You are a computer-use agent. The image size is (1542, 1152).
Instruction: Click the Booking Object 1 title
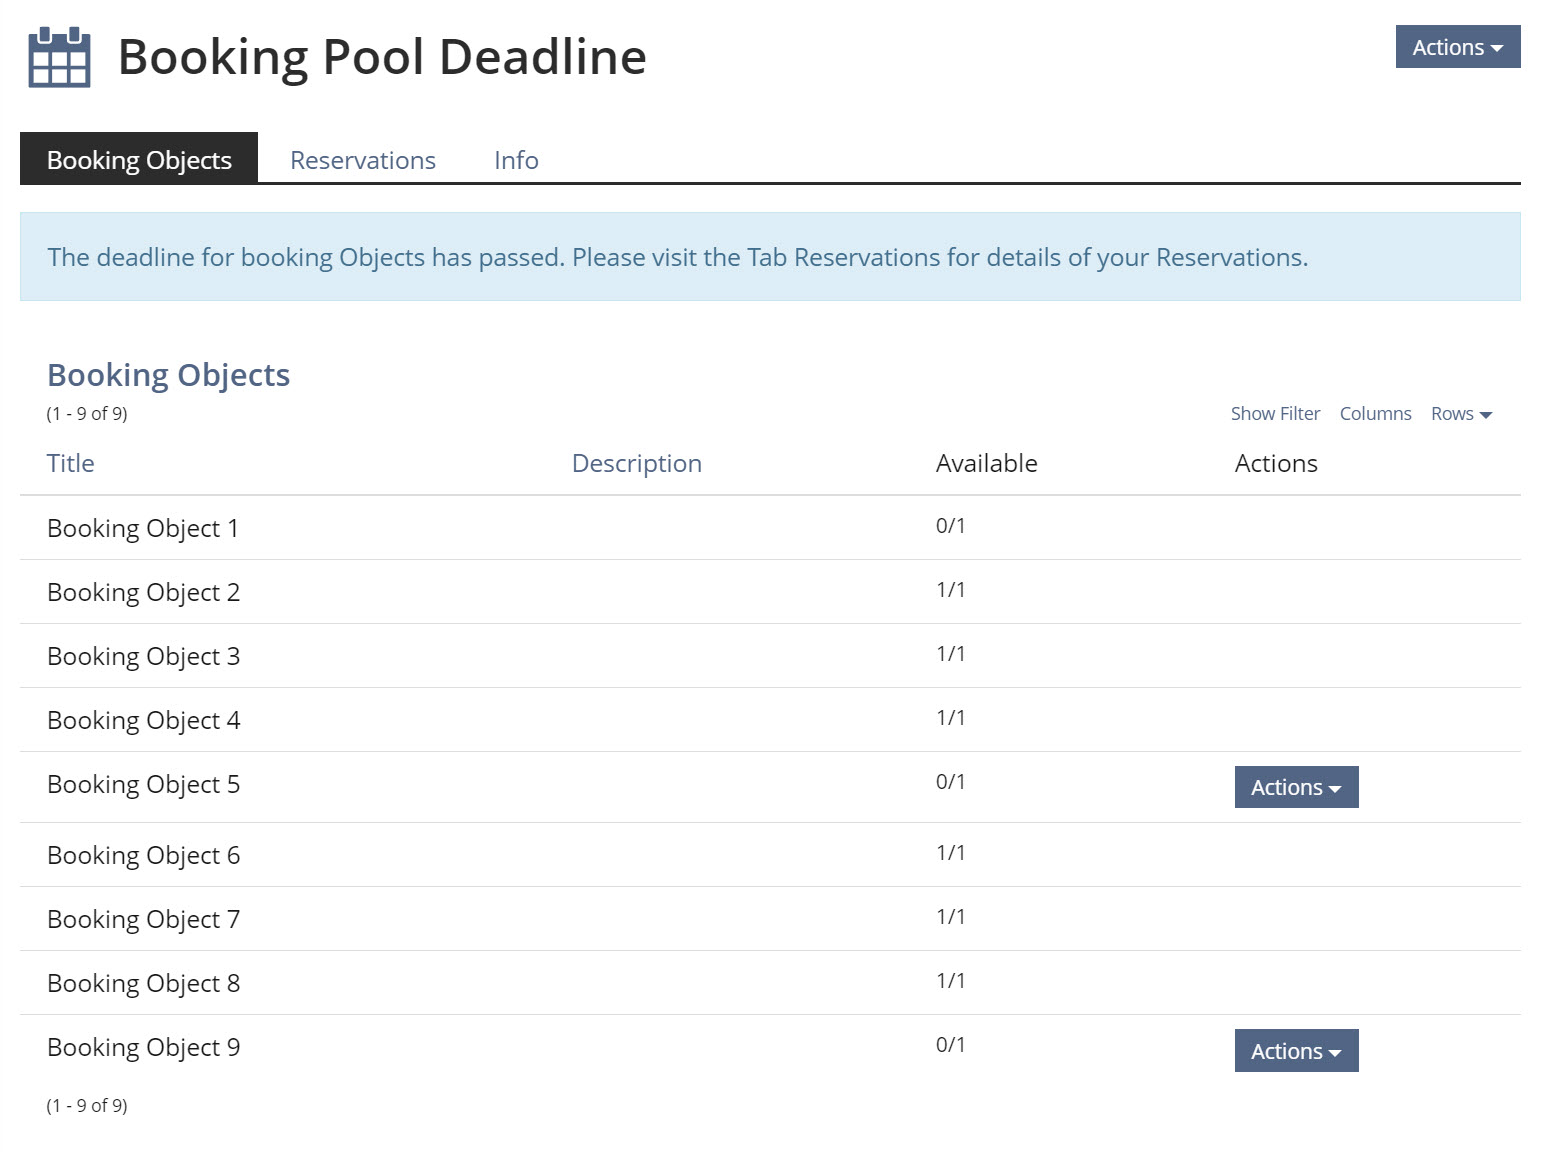[143, 528]
